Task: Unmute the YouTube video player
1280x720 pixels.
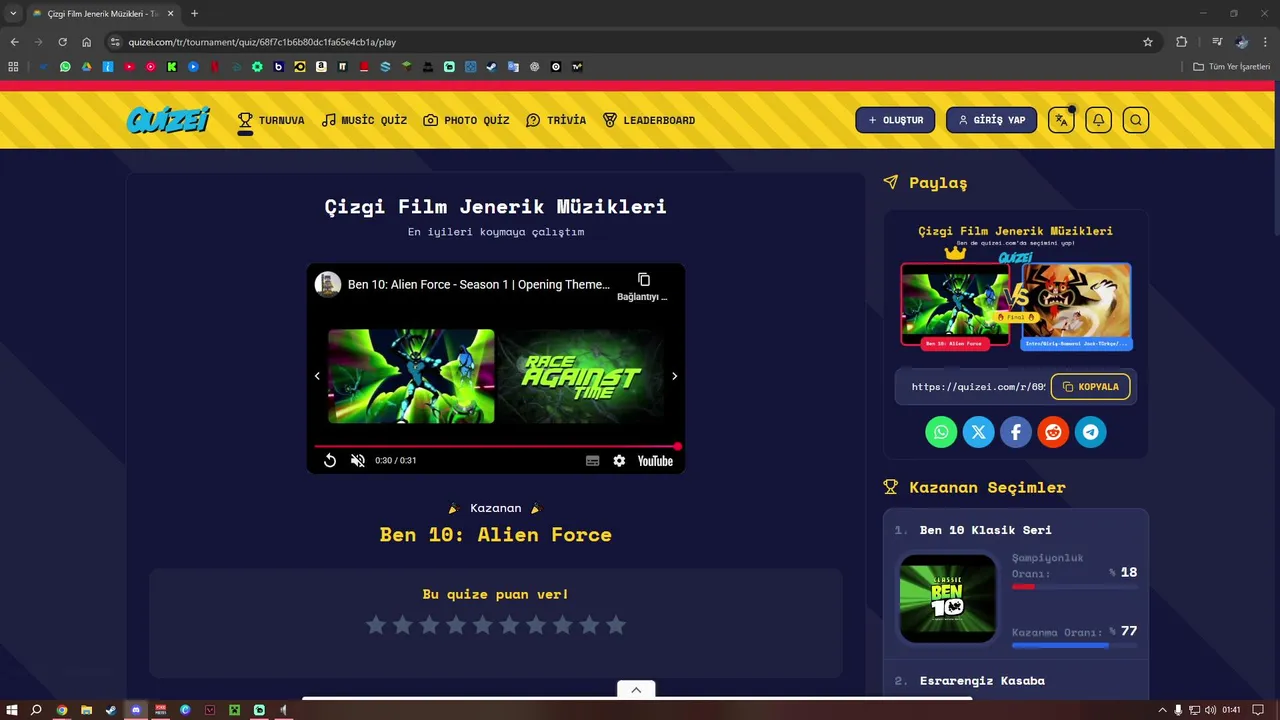Action: (358, 461)
